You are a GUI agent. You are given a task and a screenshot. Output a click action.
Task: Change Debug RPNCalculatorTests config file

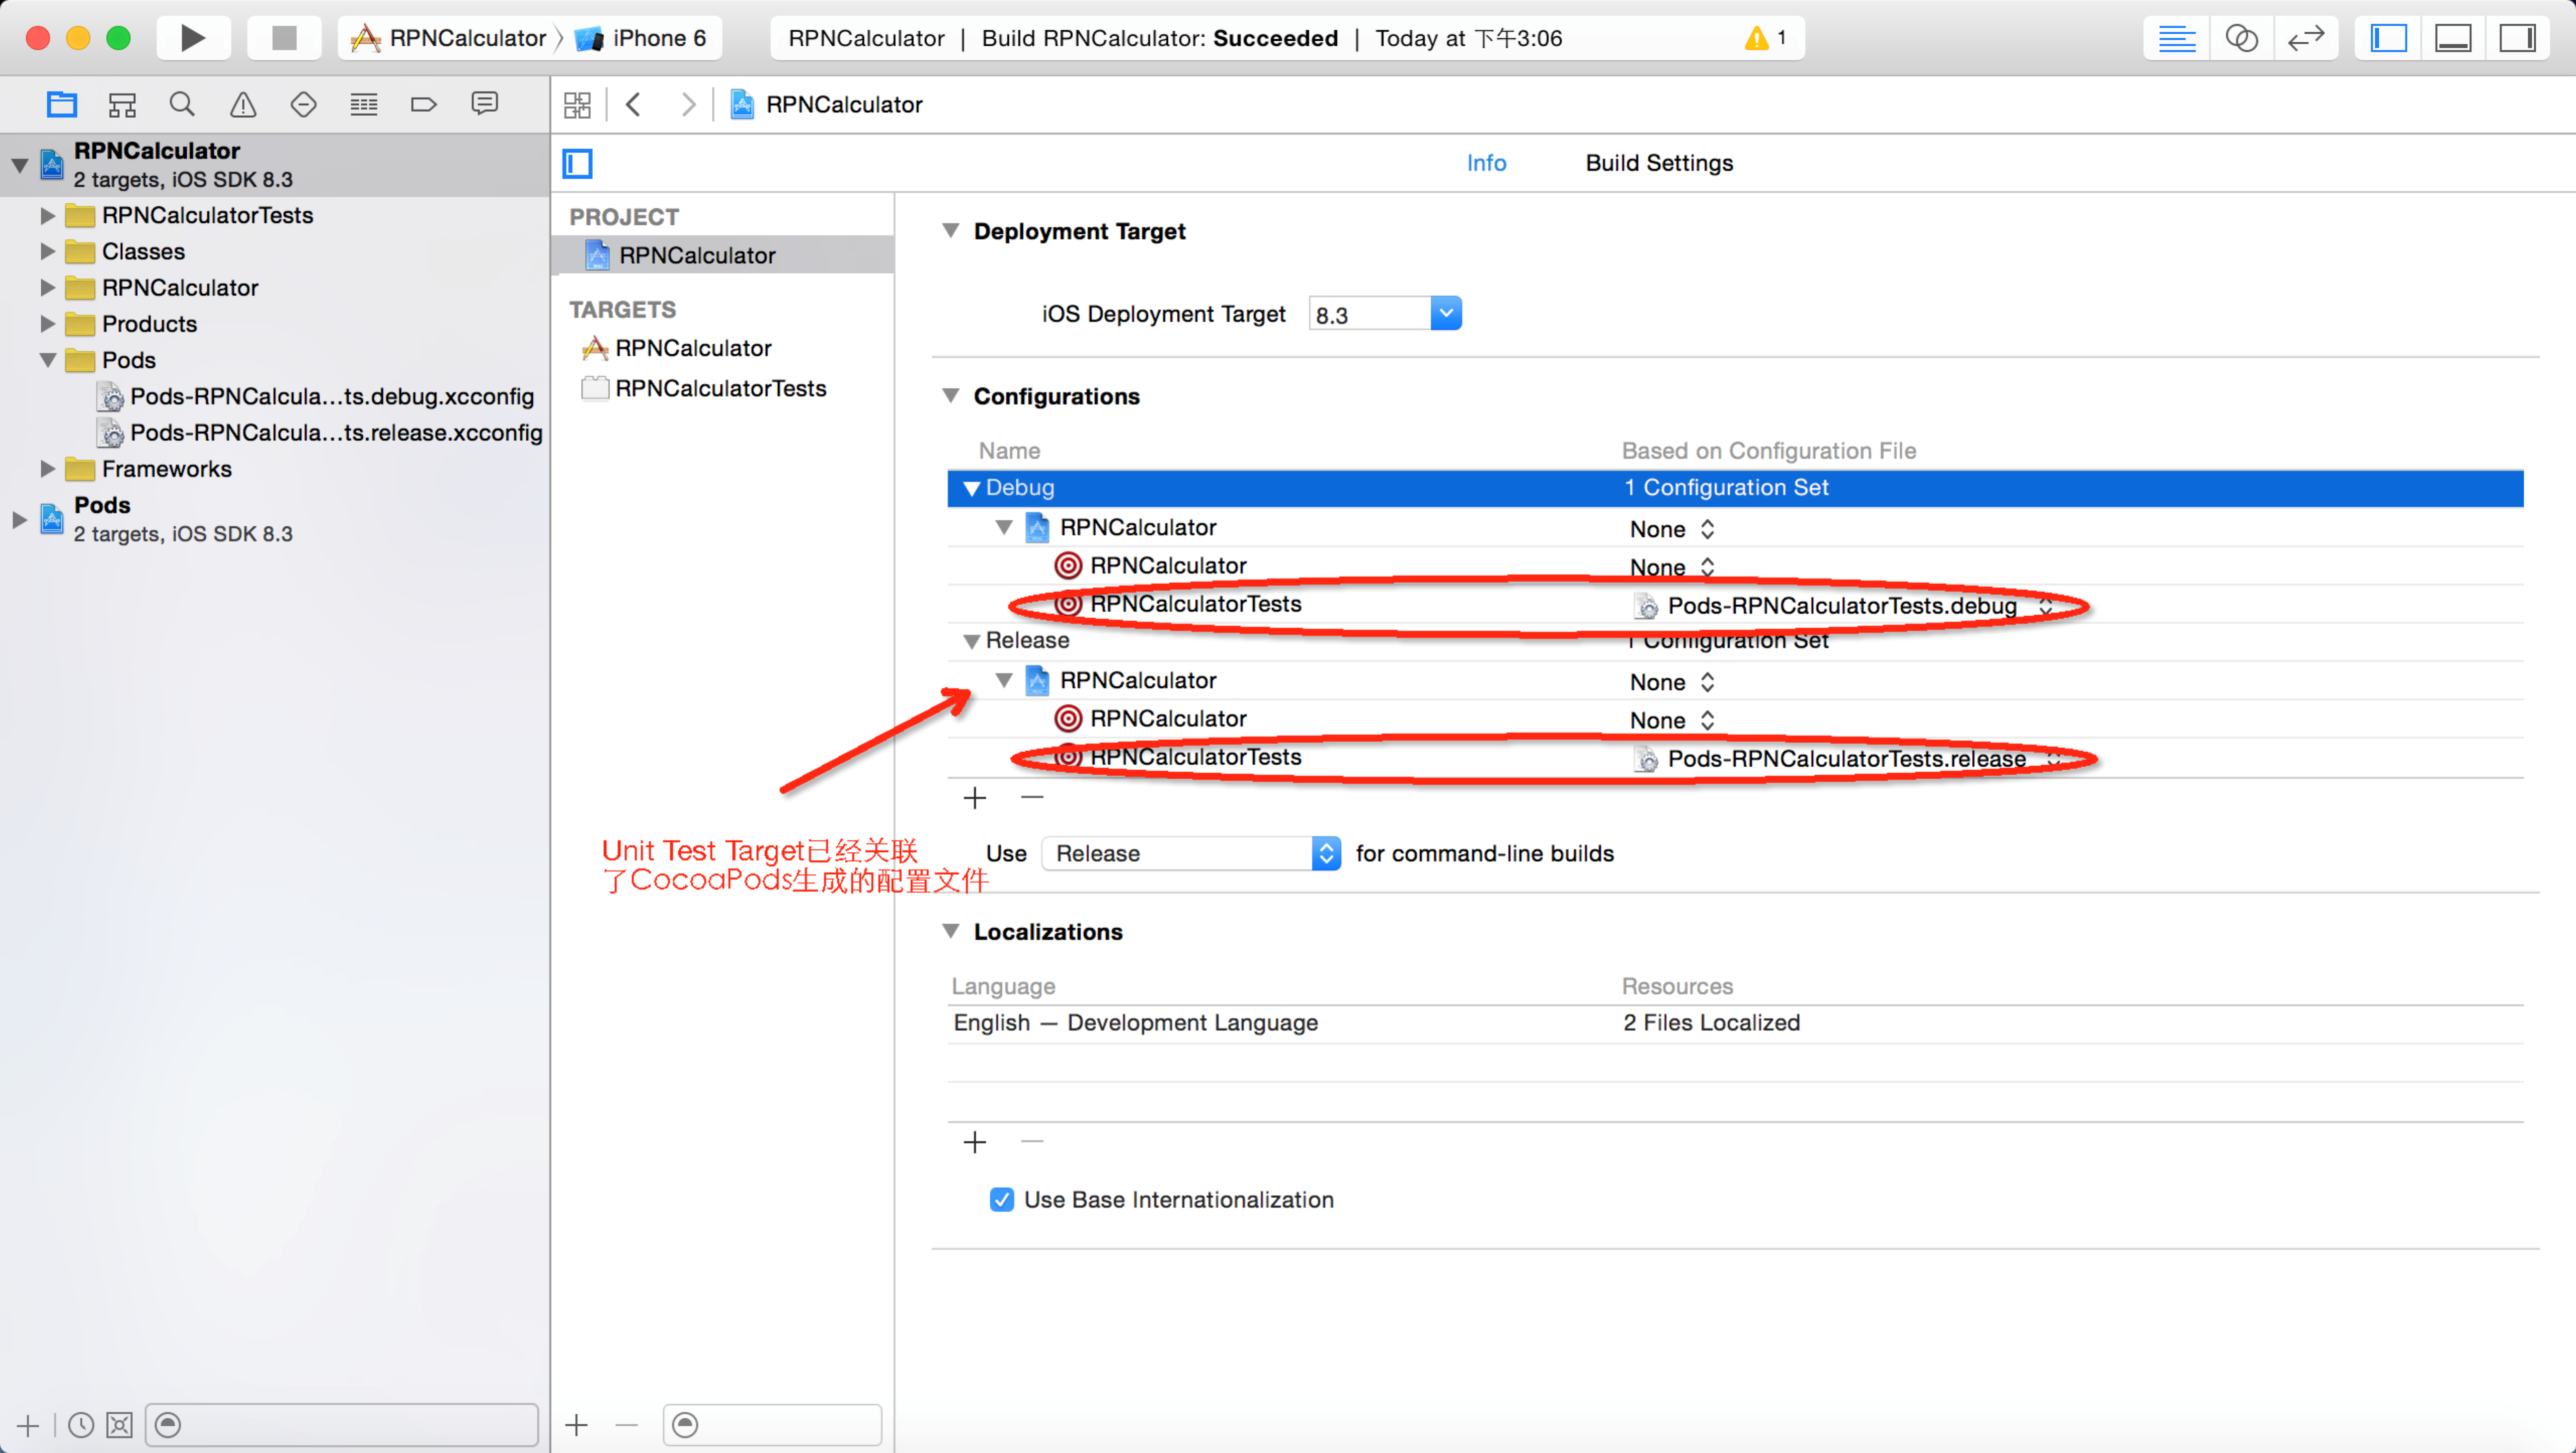coord(1843,606)
